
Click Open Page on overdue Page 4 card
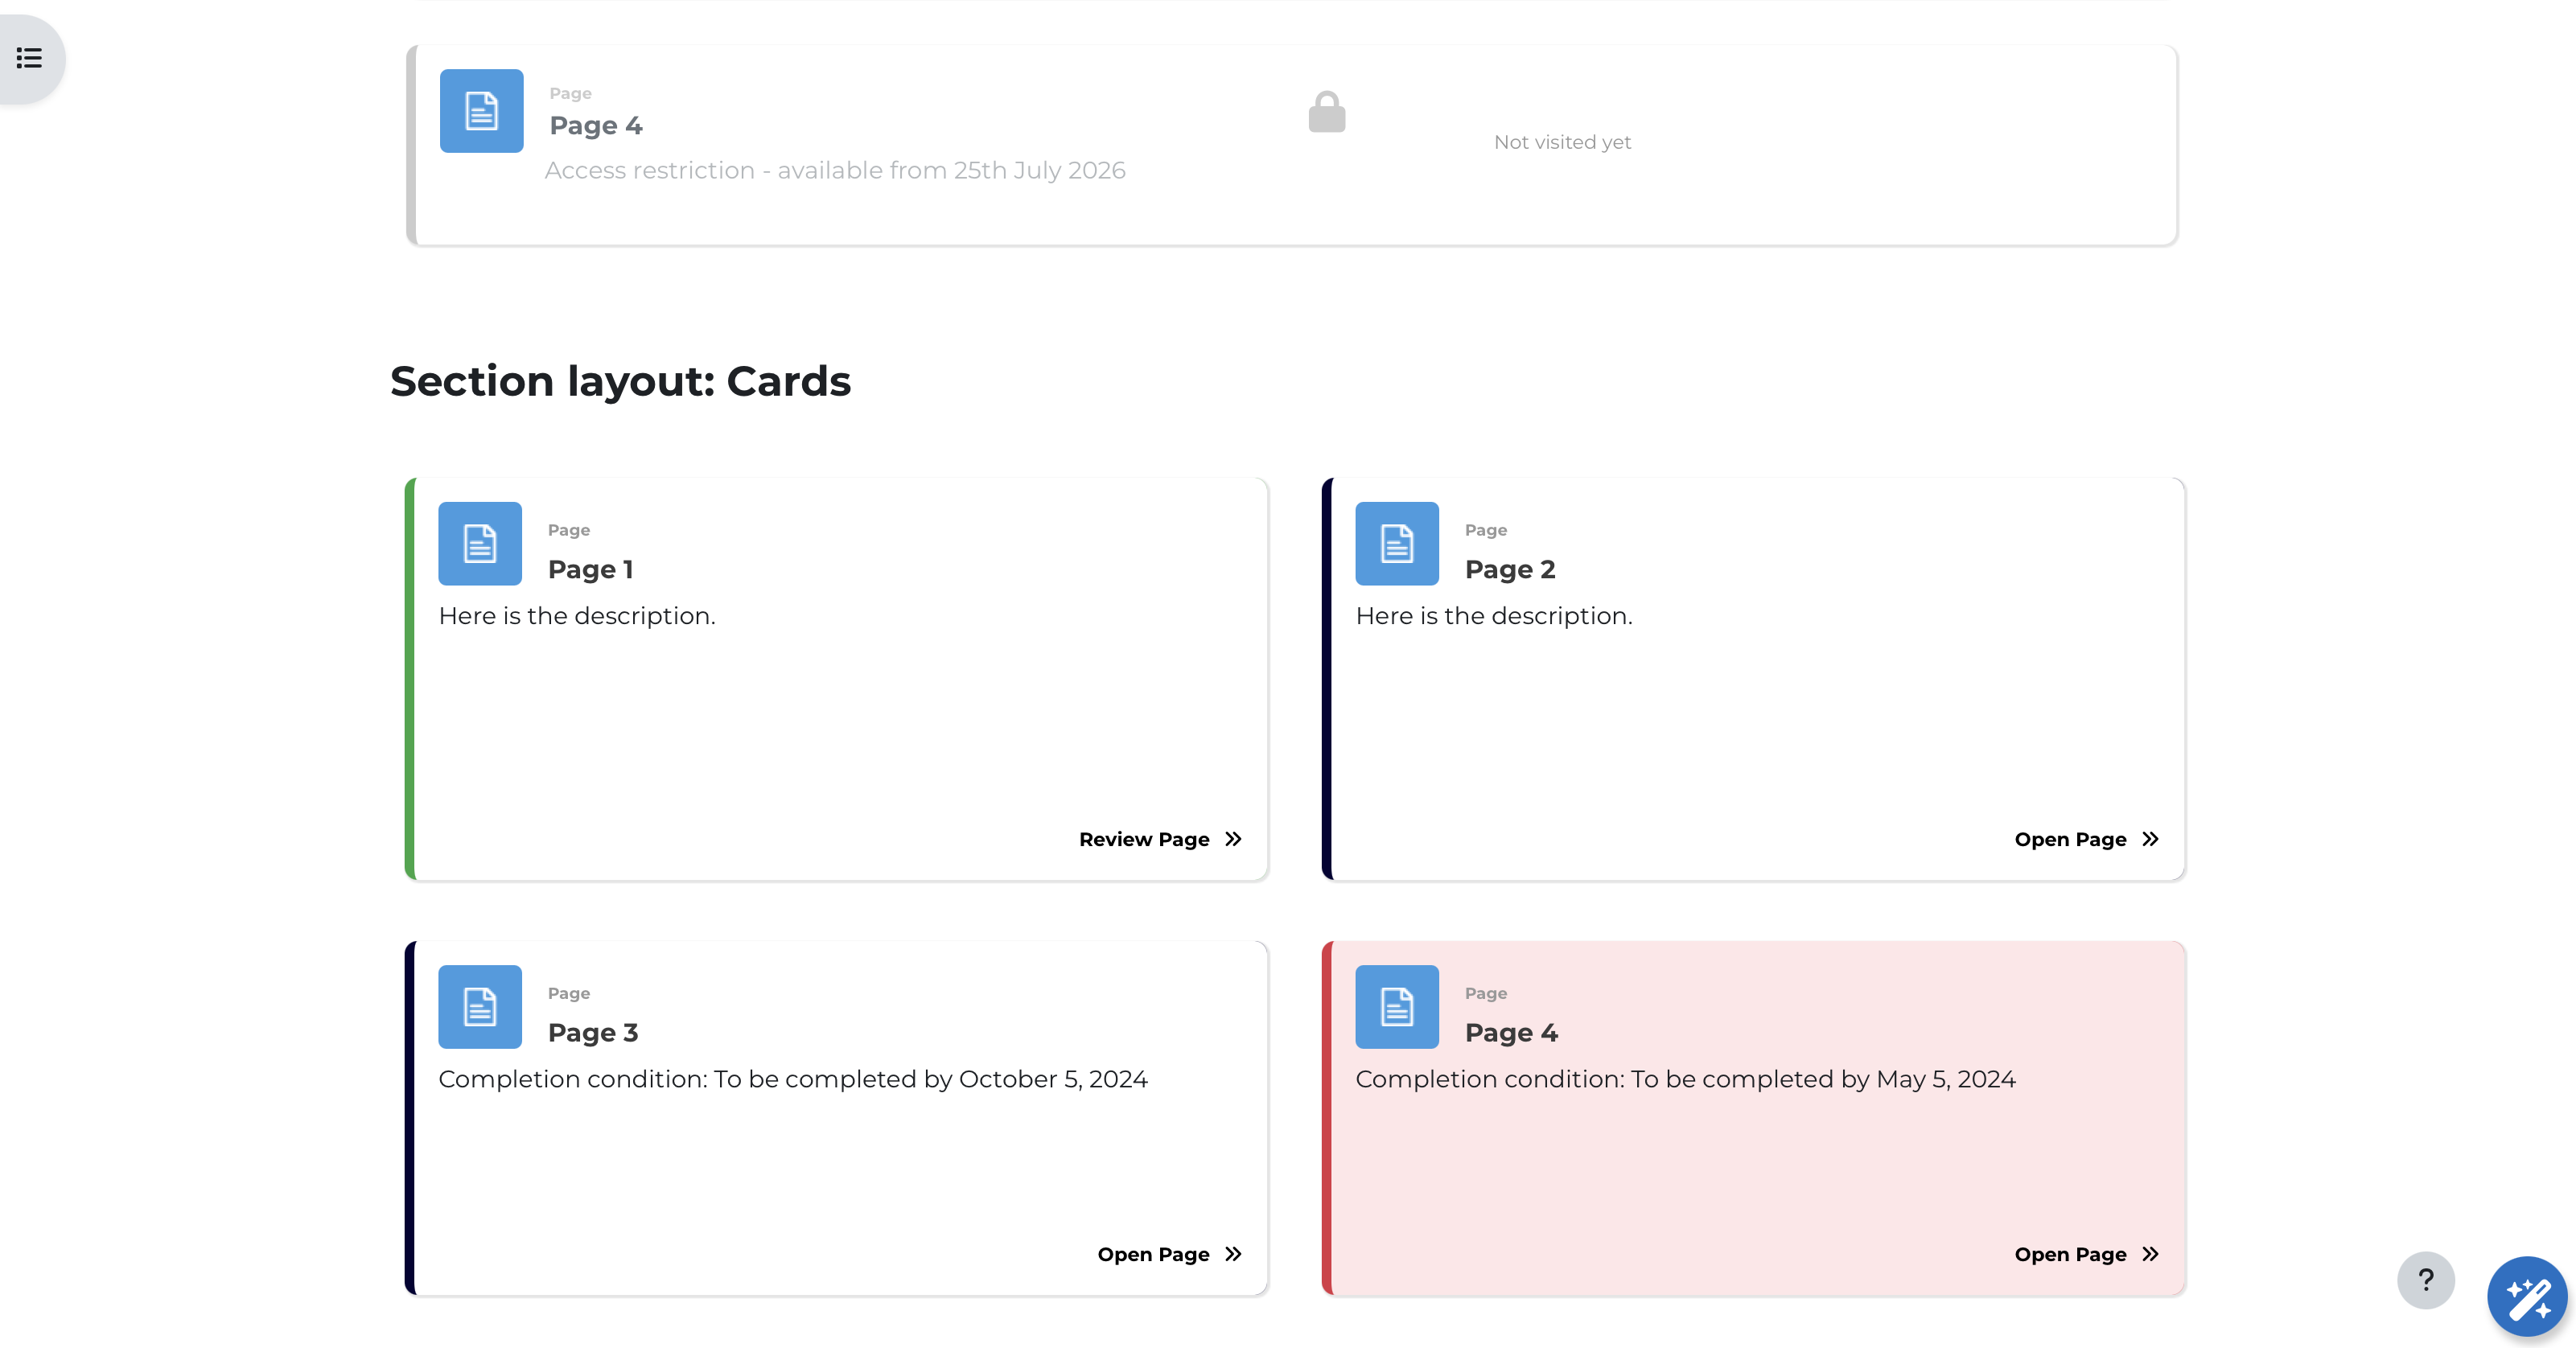point(2086,1254)
